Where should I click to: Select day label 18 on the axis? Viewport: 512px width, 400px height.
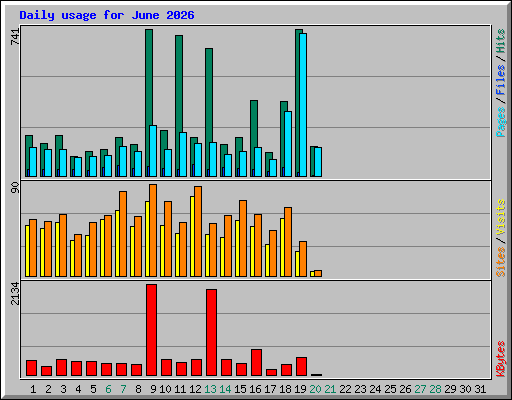[x=285, y=389]
